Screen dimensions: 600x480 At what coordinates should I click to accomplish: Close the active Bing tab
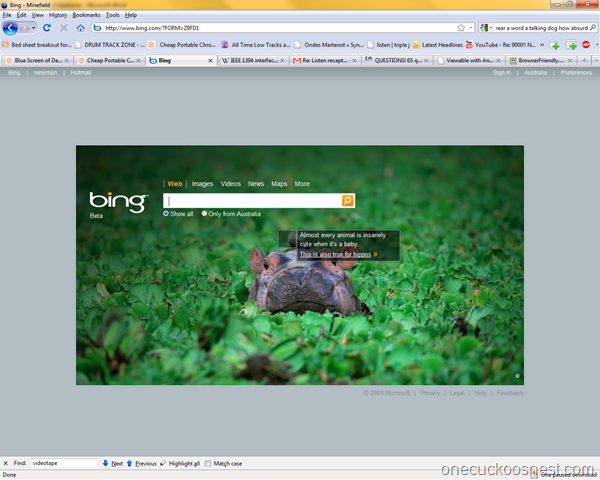coord(210,60)
